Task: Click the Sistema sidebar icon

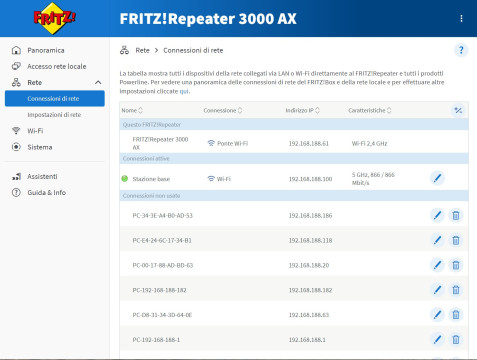Action: [16, 147]
